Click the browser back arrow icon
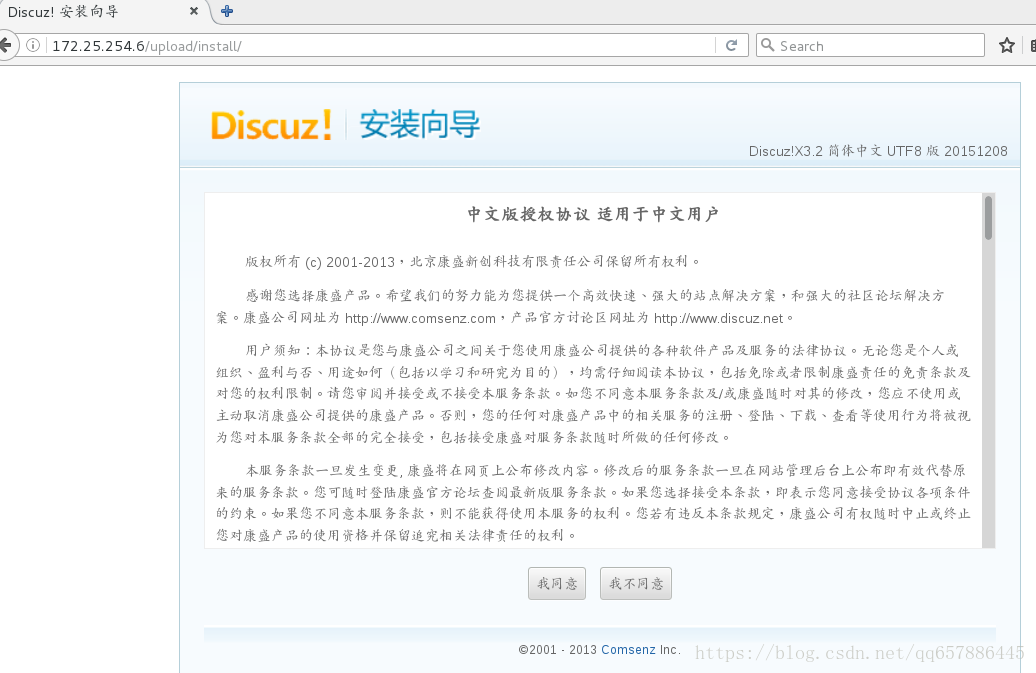 click(5, 46)
